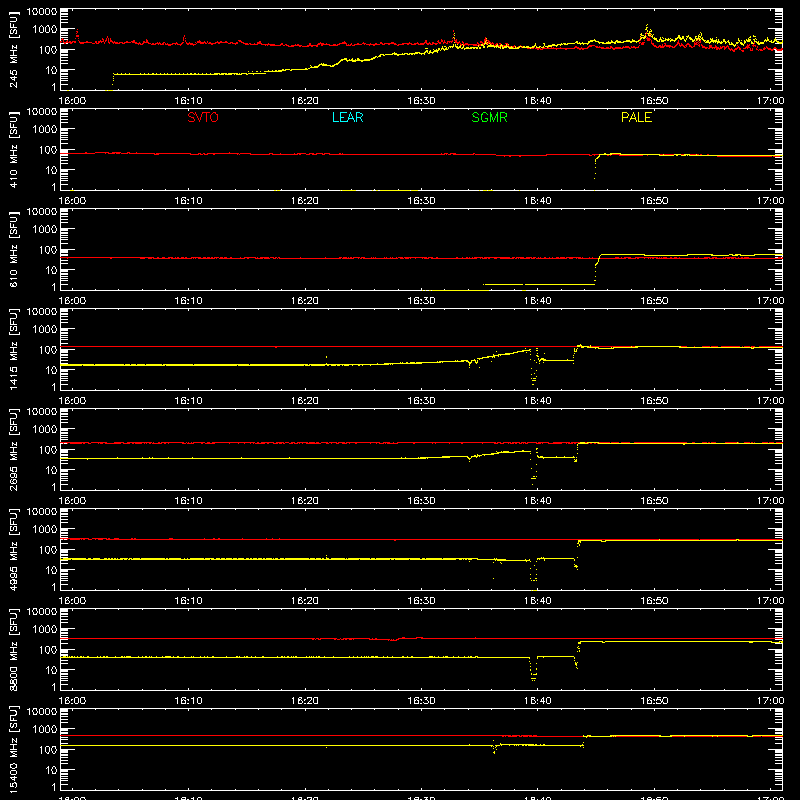The image size is (800, 800).
Task: Click the 1000 y-axis label of 410 MHz plot
Action: tap(45, 130)
